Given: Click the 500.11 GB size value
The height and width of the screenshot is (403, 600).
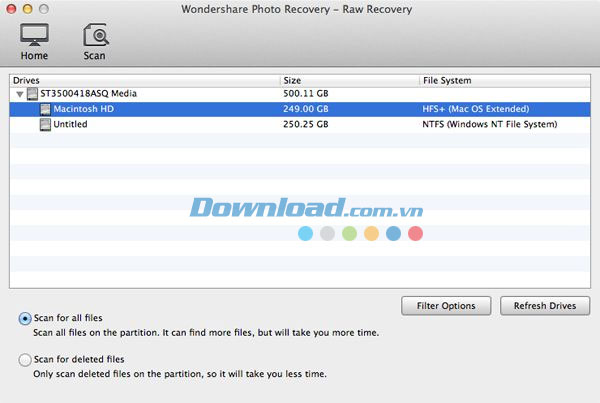Looking at the screenshot, I should (x=306, y=94).
